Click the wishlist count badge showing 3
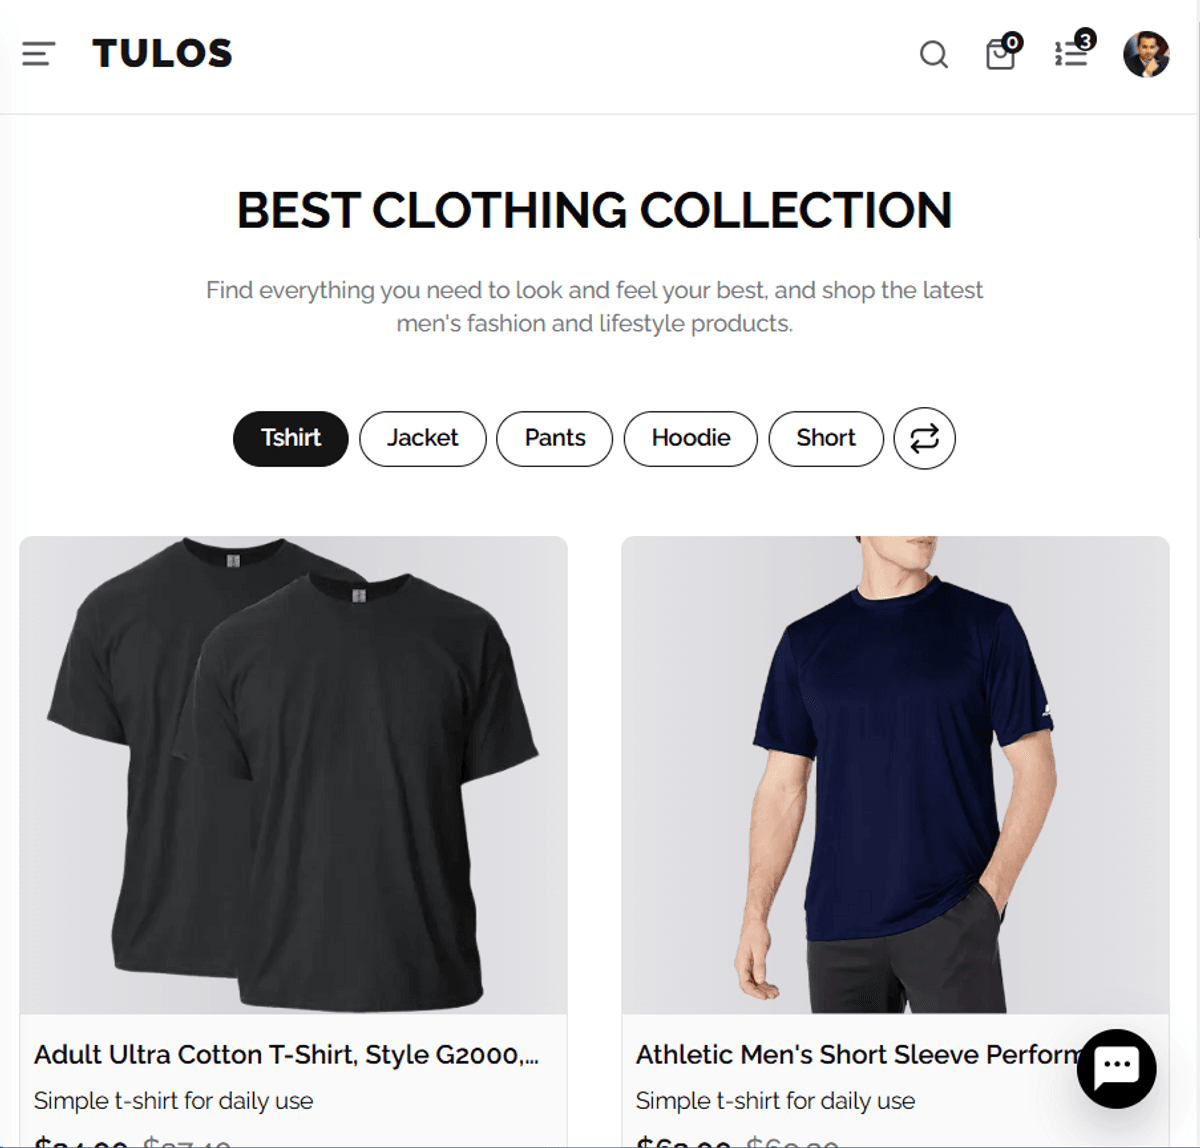Image resolution: width=1200 pixels, height=1148 pixels. pyautogui.click(x=1085, y=40)
